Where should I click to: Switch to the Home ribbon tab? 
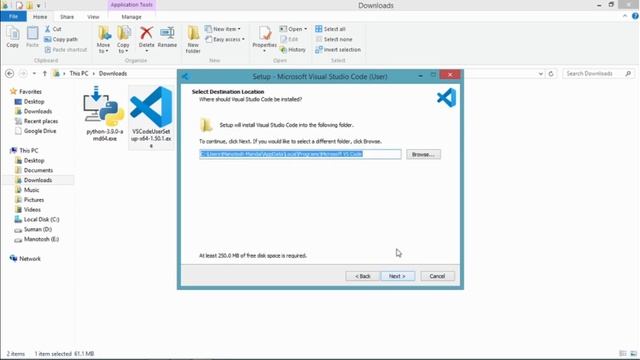click(x=40, y=17)
